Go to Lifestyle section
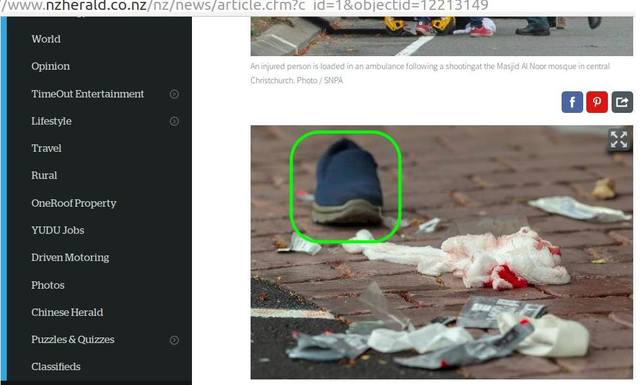640x385 pixels. point(51,121)
